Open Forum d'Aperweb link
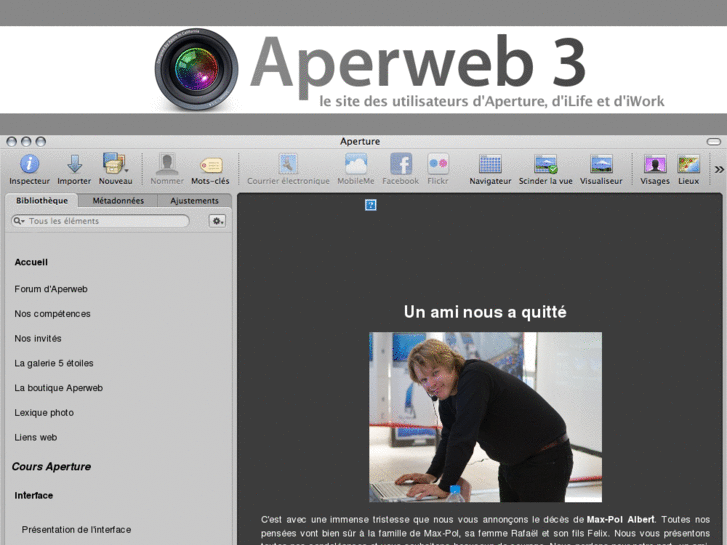 (51, 289)
